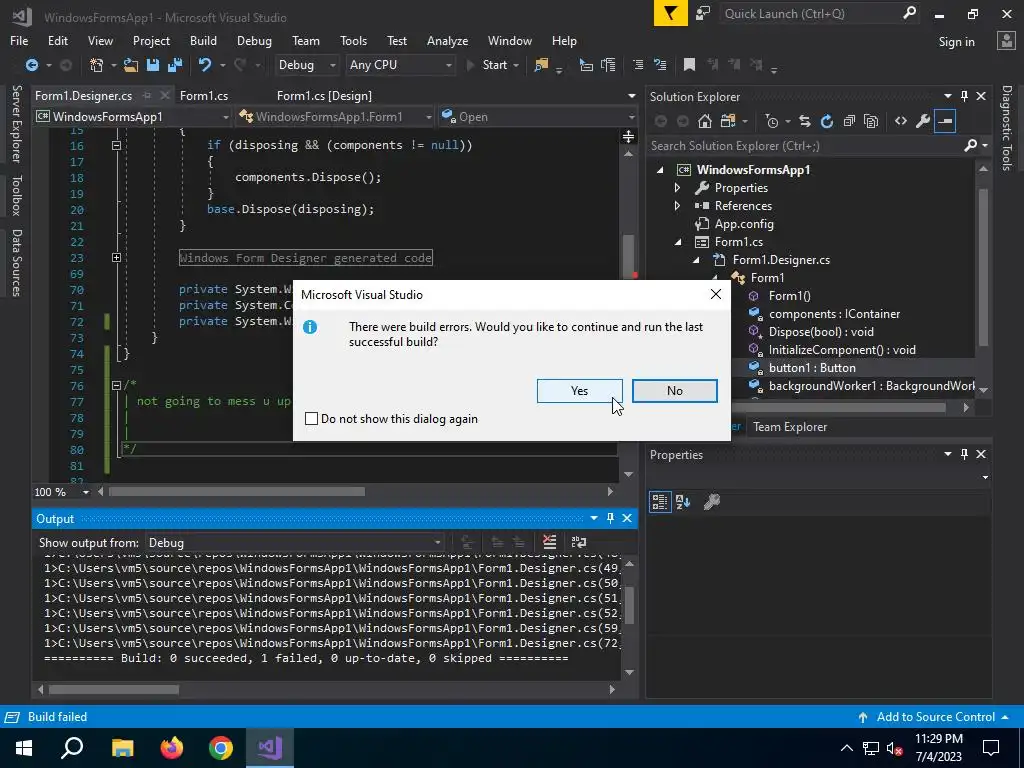Viewport: 1024px width, 768px height.
Task: Click the Output panel horizontal scrollbar thumb
Action: (x=114, y=689)
